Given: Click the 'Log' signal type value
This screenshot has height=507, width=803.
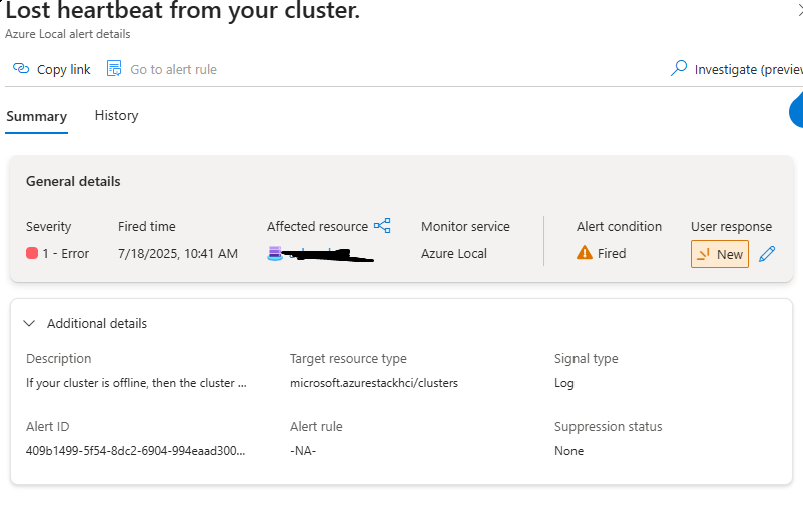Looking at the screenshot, I should tap(563, 383).
